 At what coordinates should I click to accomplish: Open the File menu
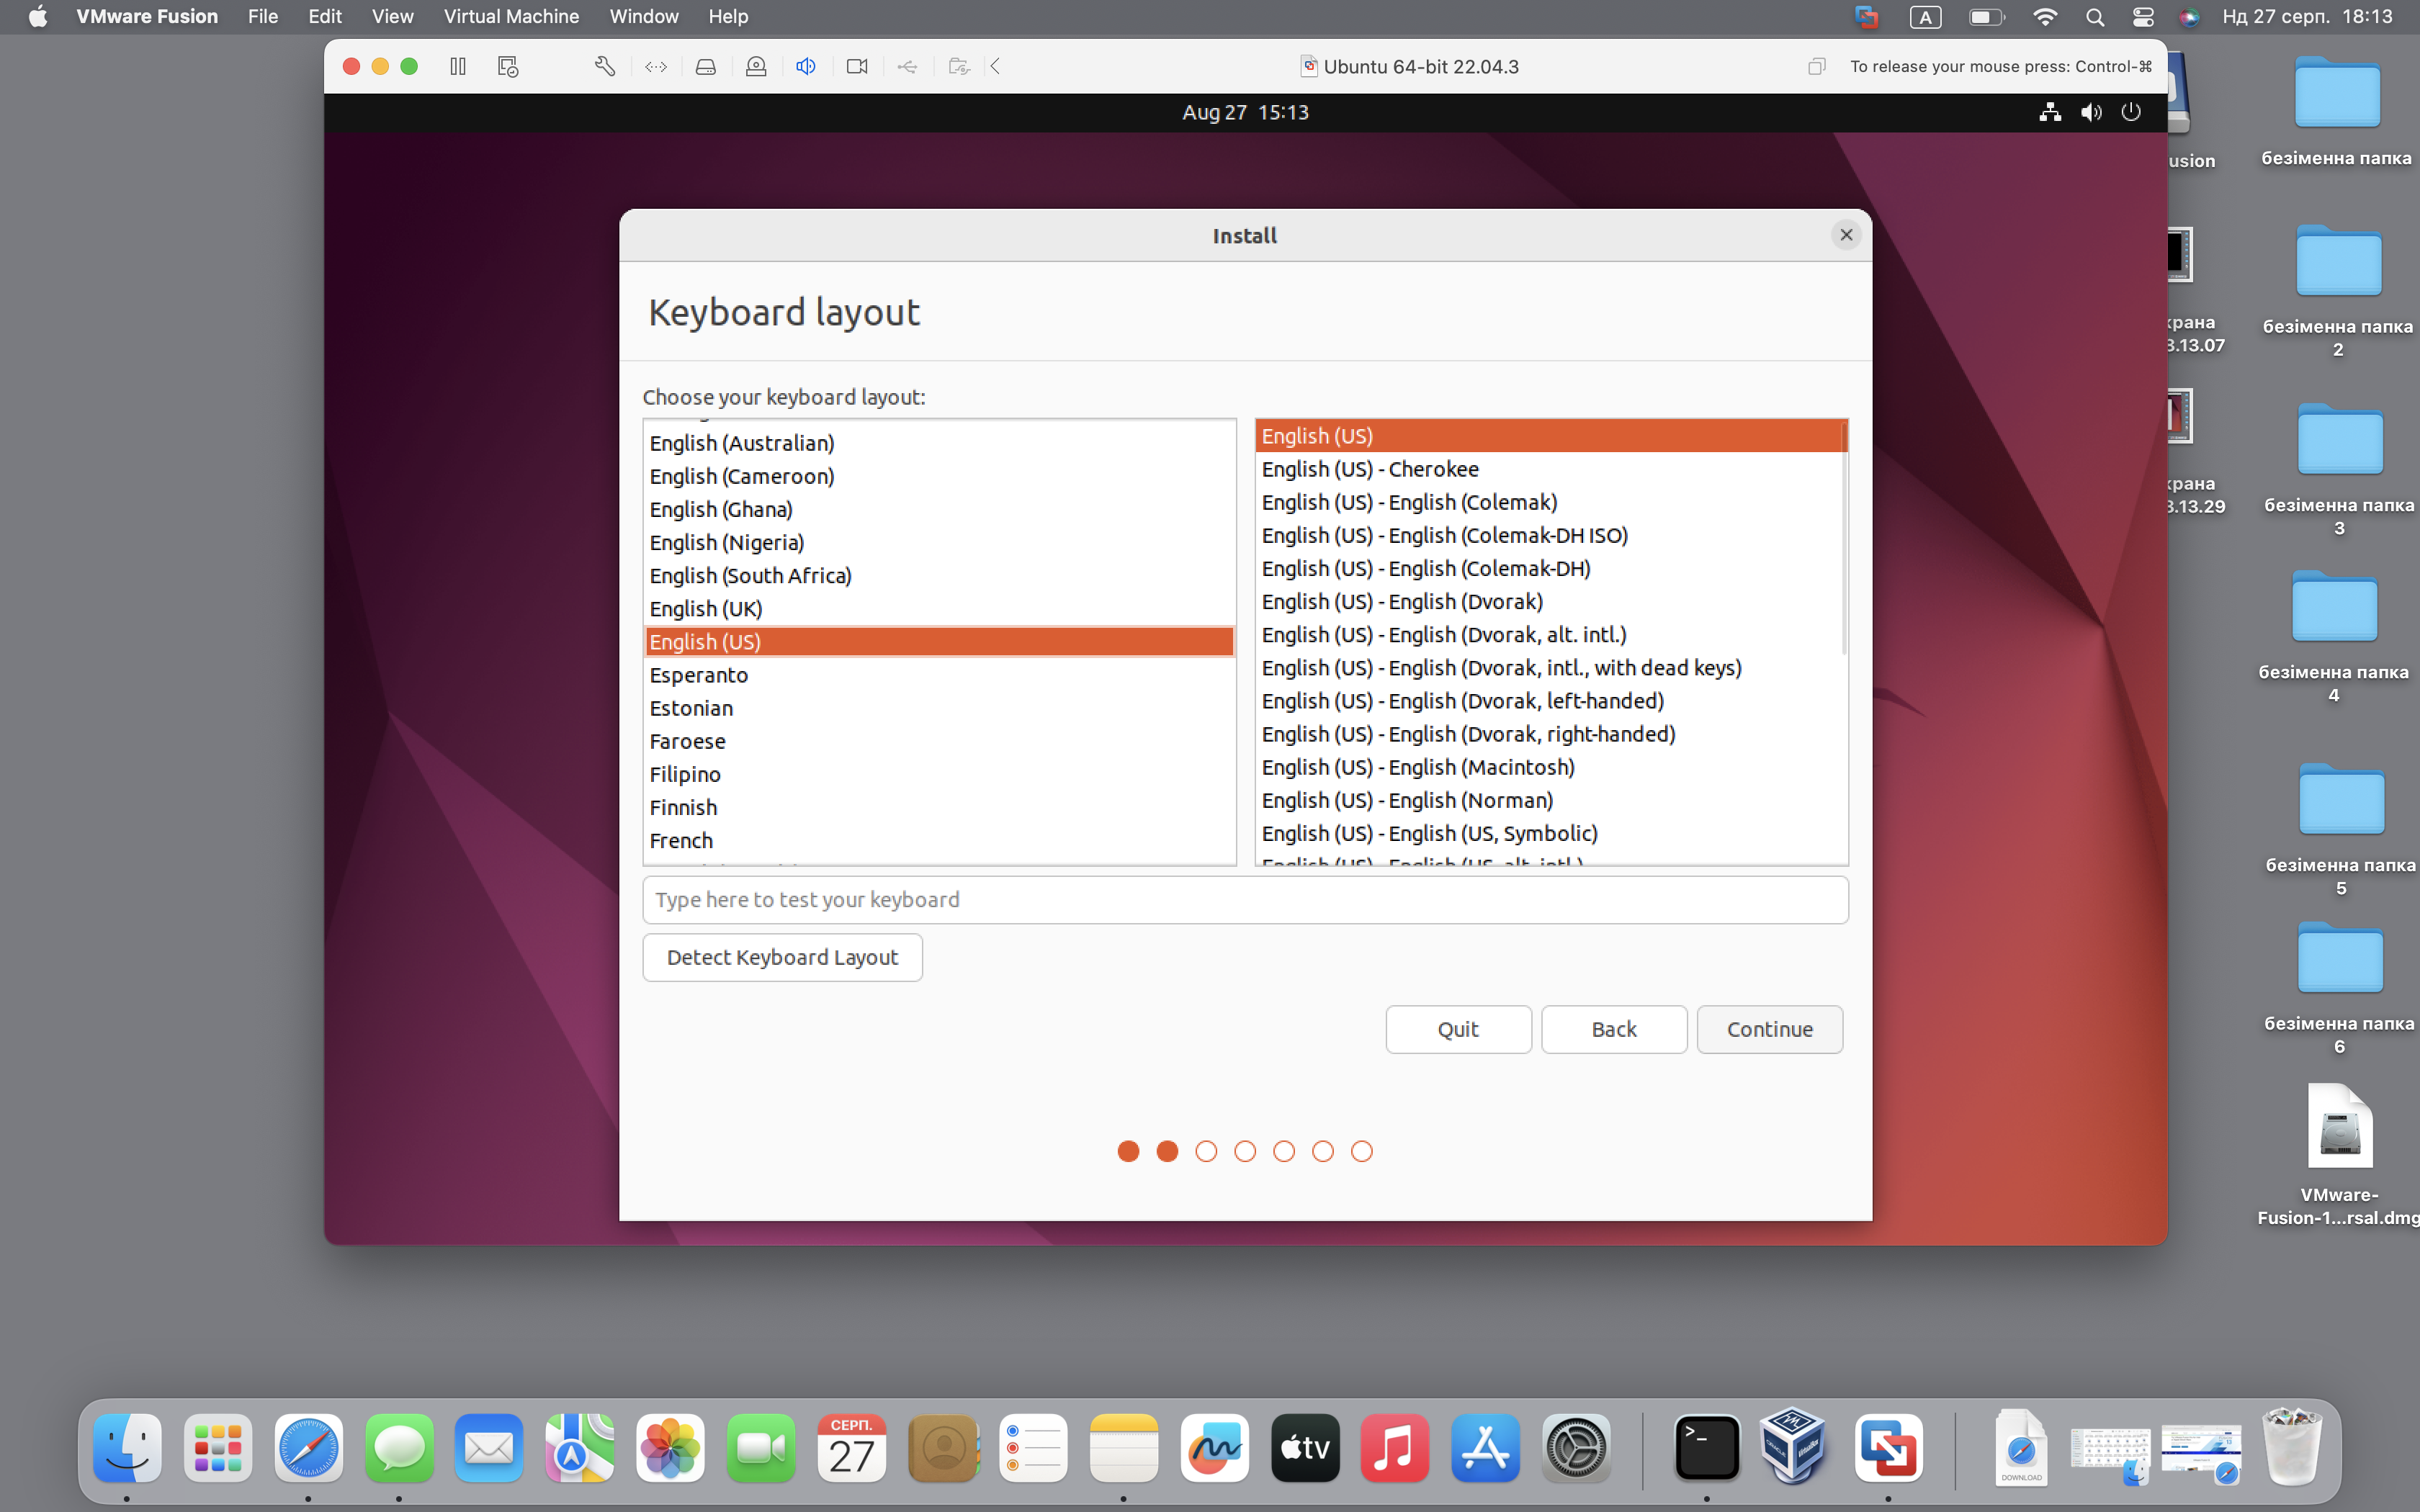[263, 16]
